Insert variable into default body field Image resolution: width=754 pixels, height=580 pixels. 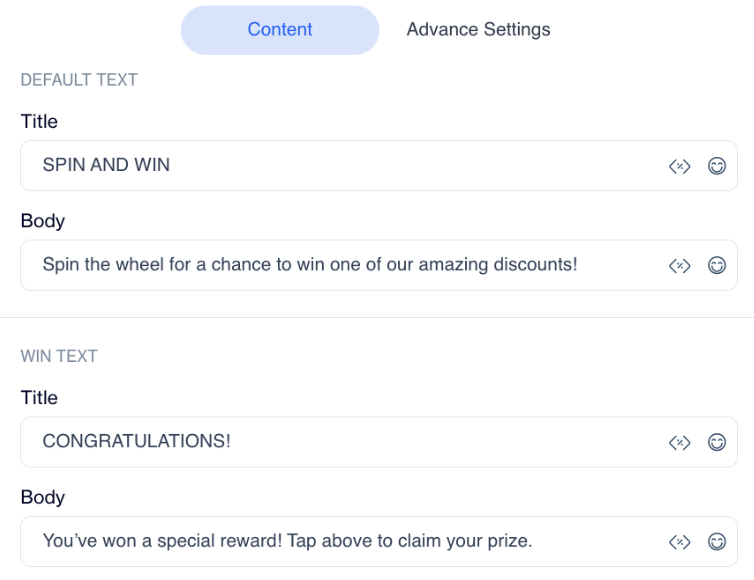click(680, 265)
